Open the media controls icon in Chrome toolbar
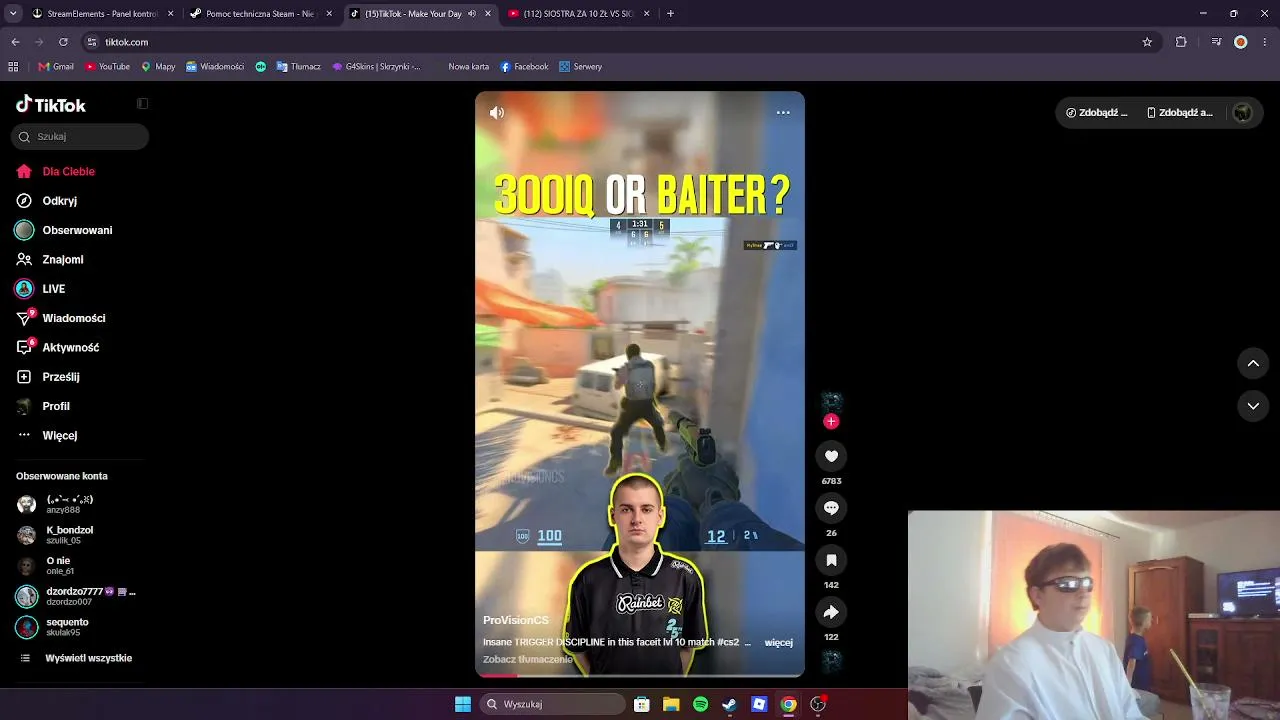 (1216, 42)
